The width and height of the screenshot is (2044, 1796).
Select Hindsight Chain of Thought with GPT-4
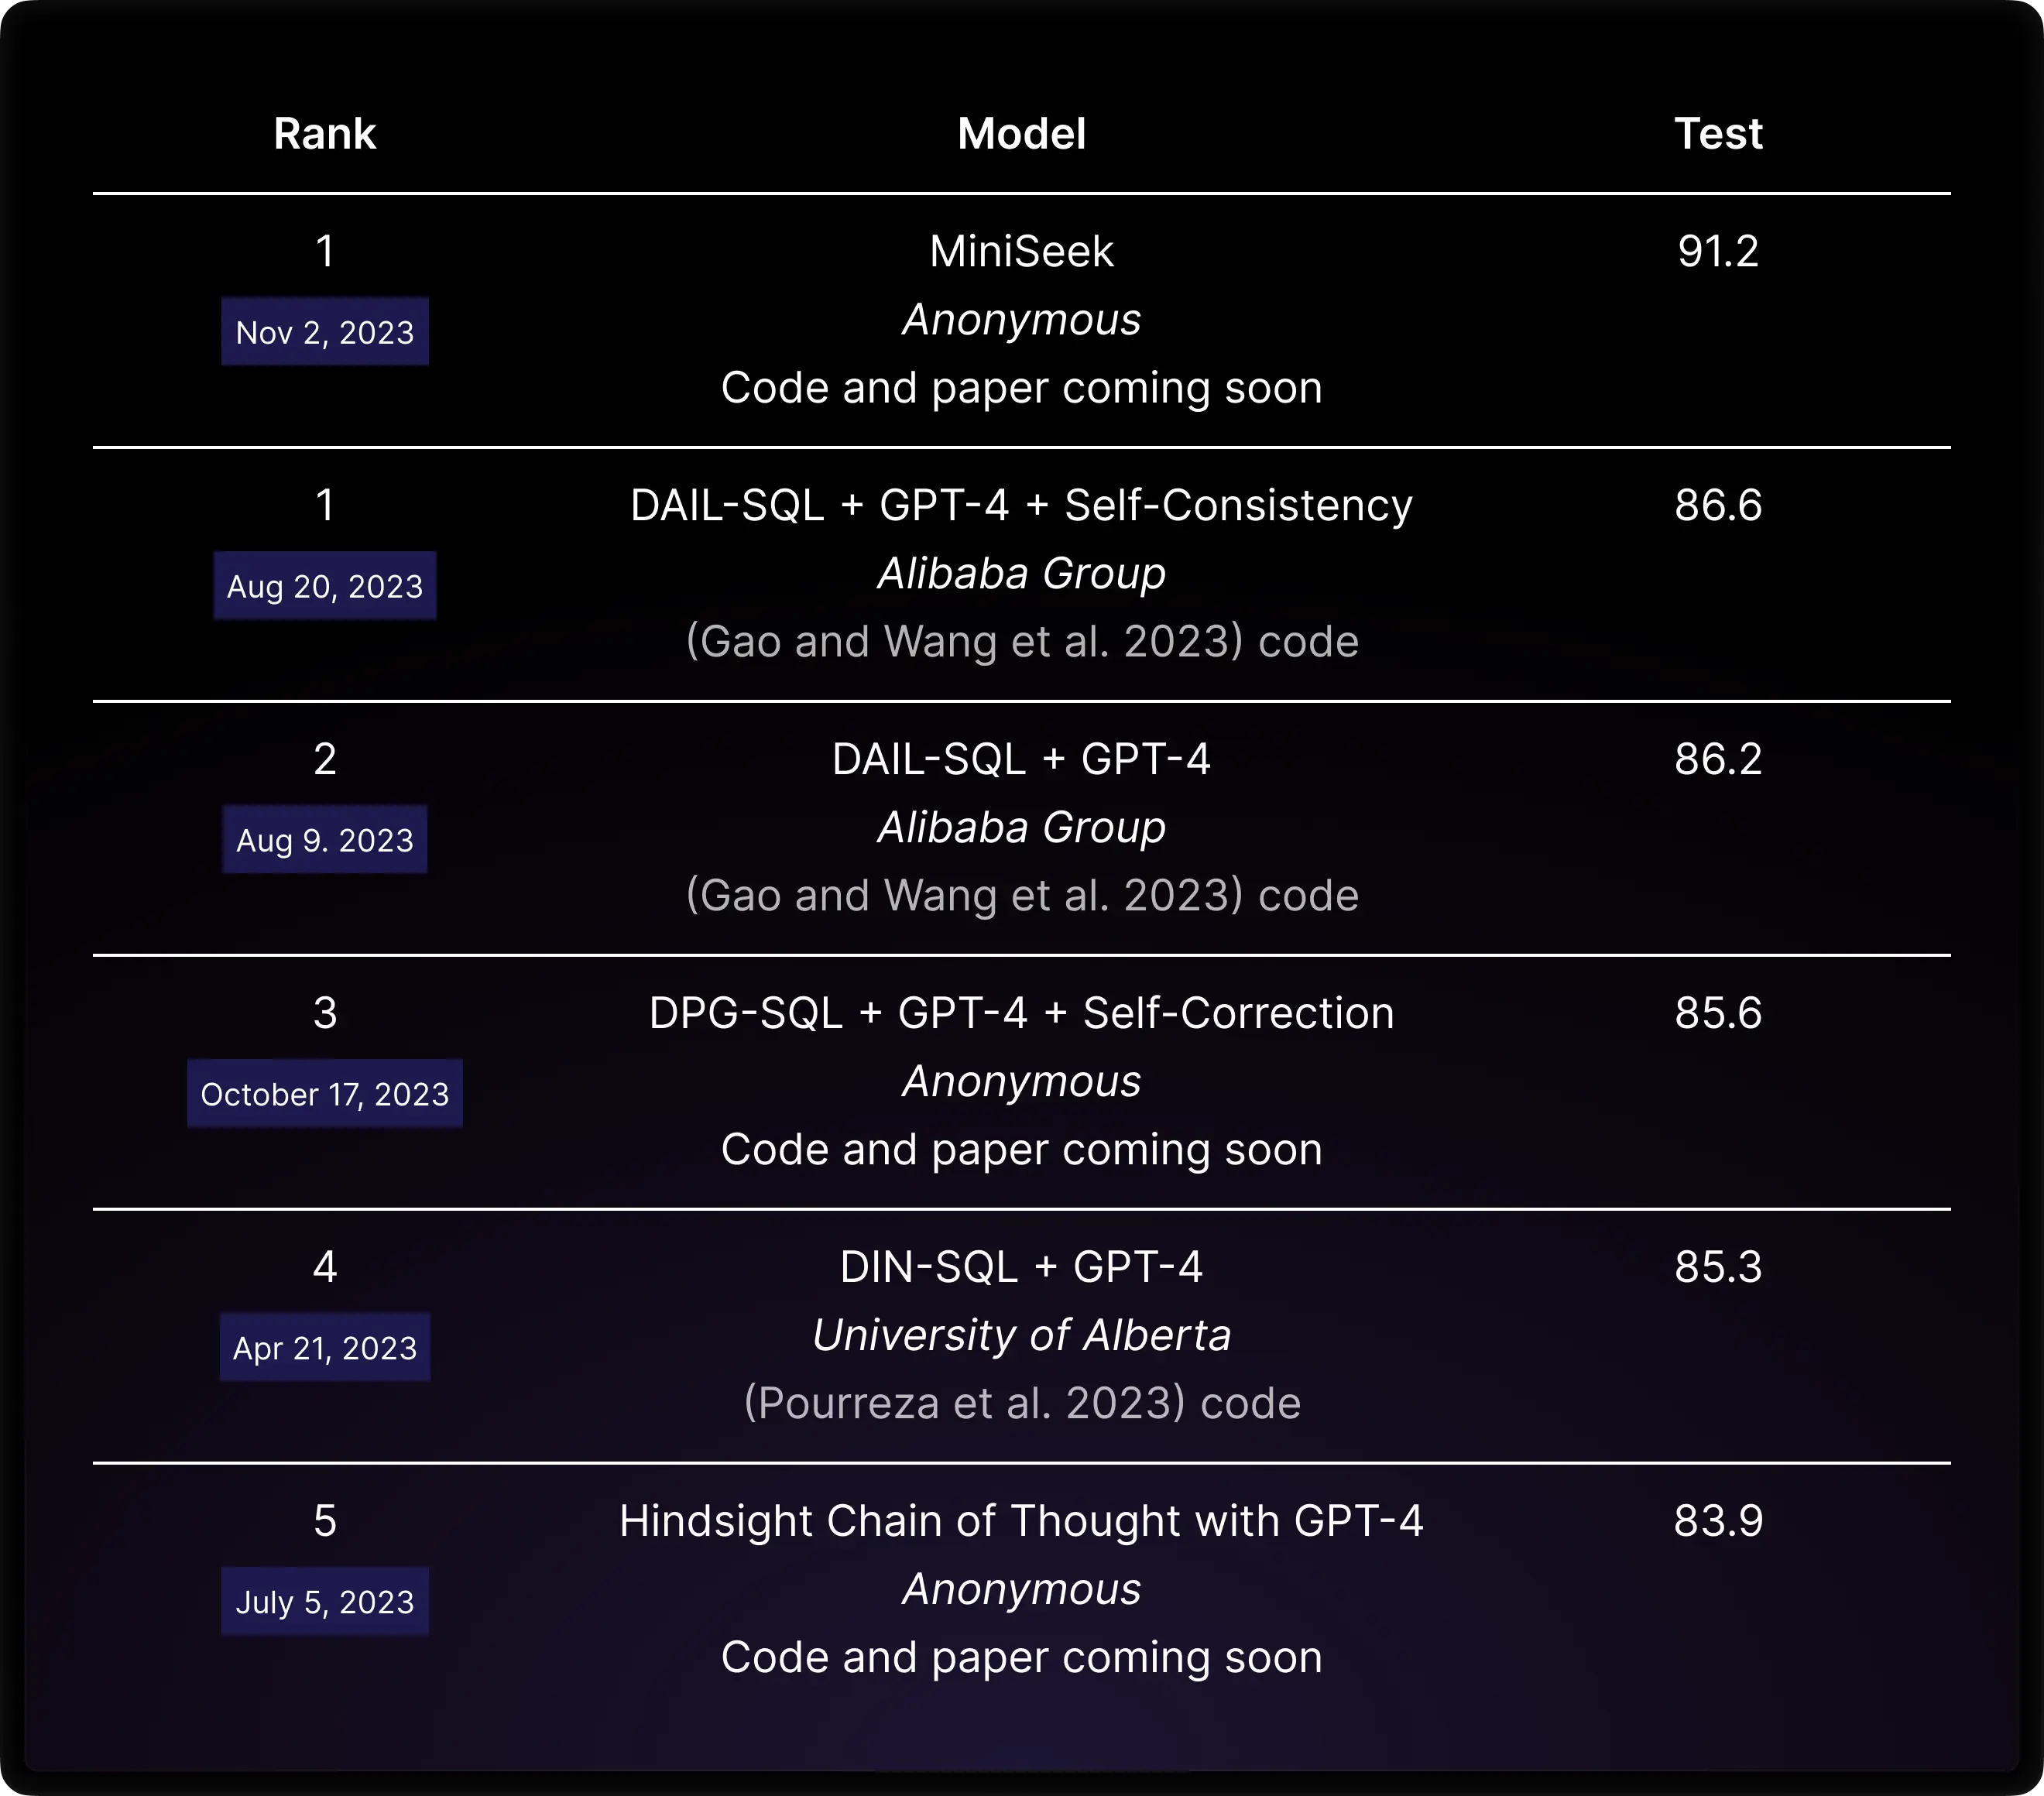click(1021, 1521)
